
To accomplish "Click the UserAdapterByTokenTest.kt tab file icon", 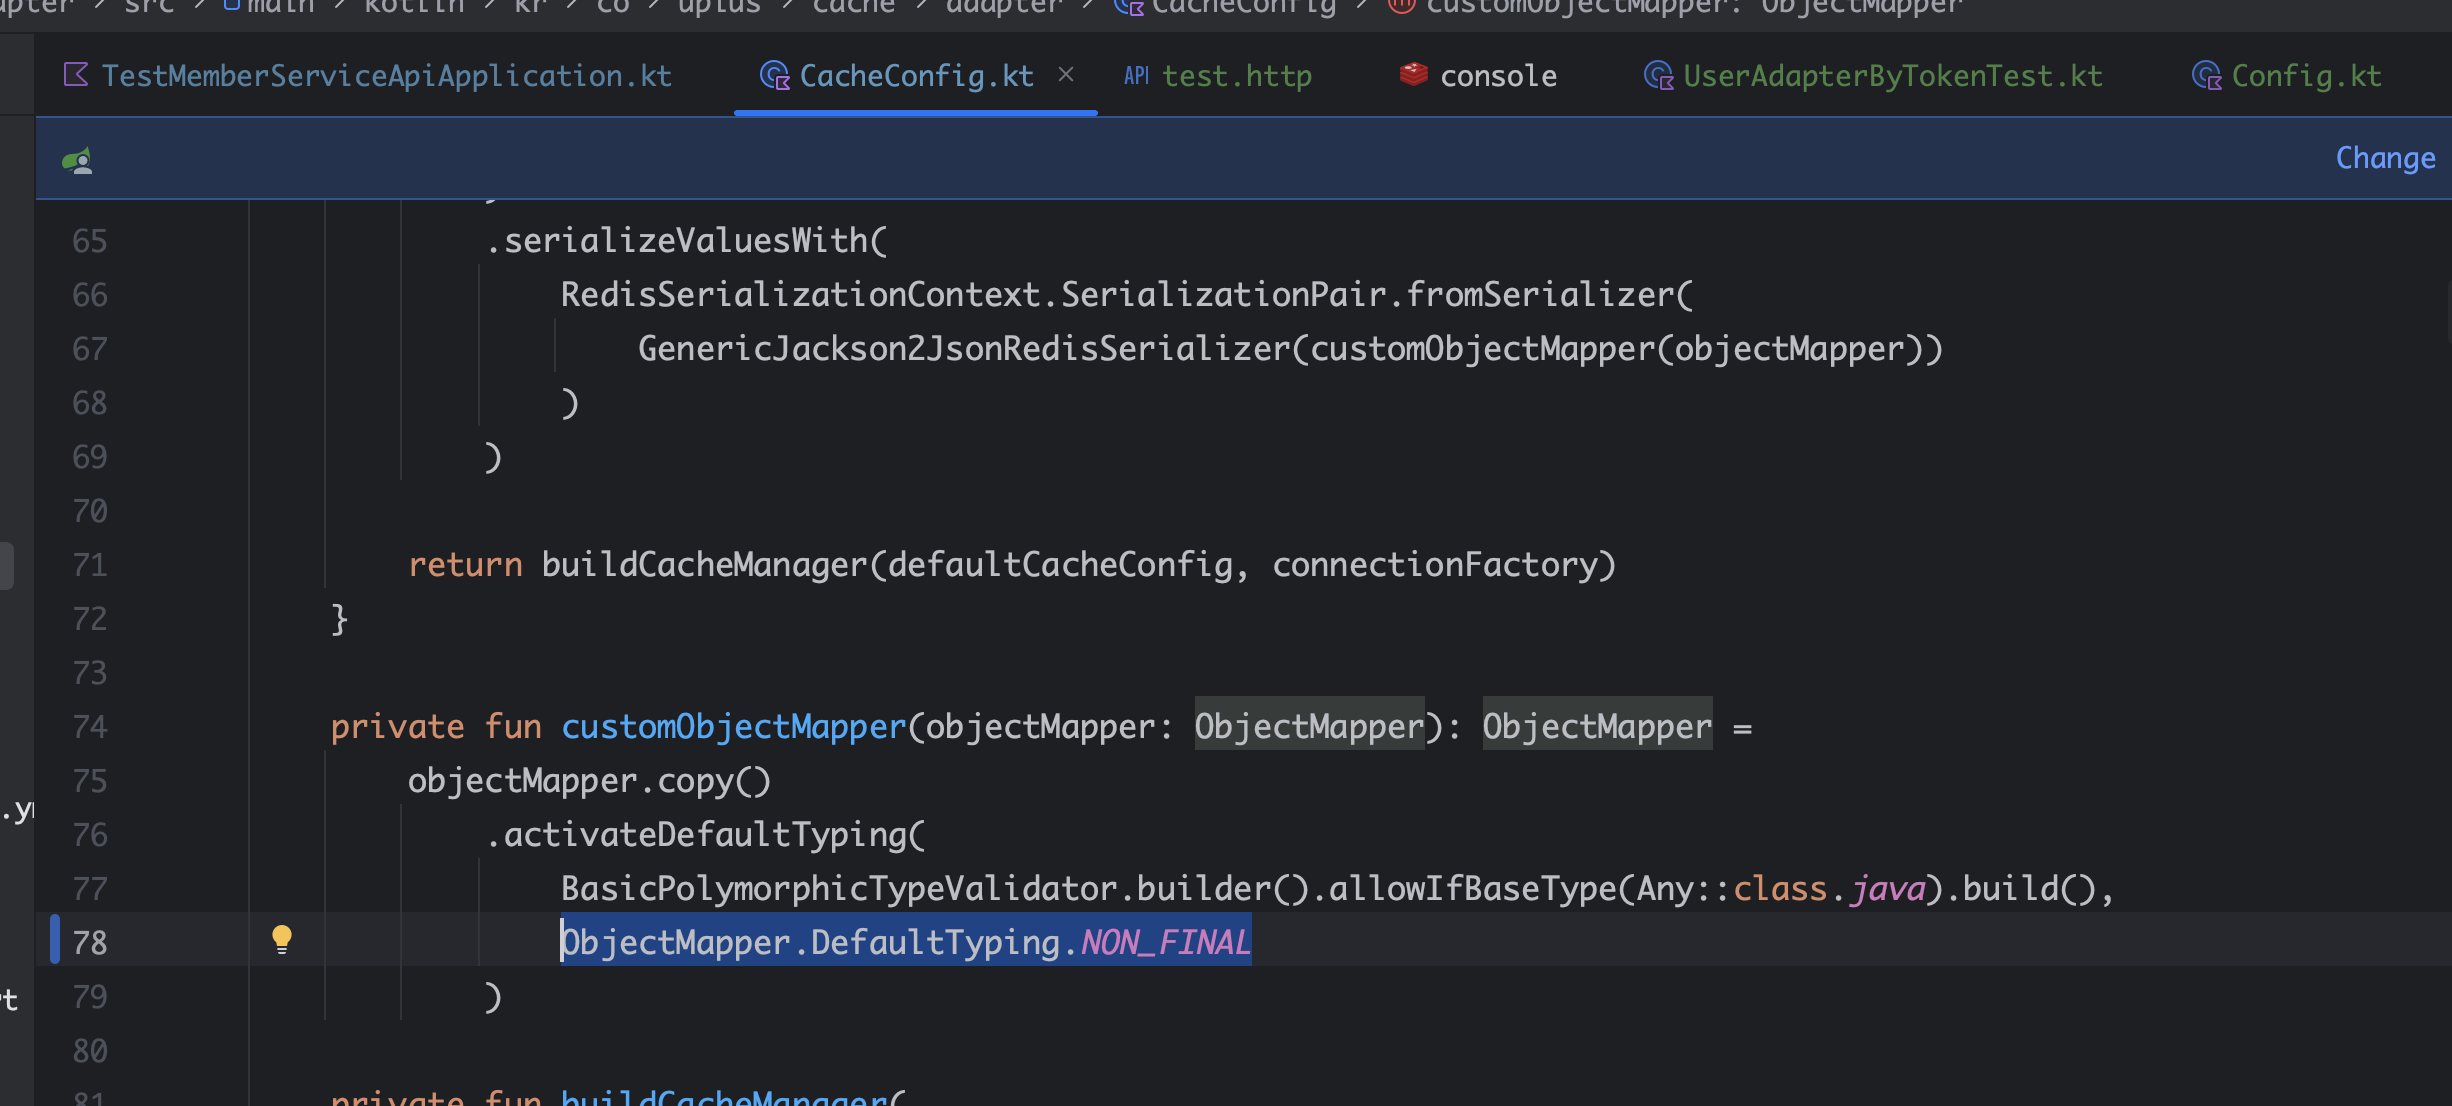I will (1658, 76).
